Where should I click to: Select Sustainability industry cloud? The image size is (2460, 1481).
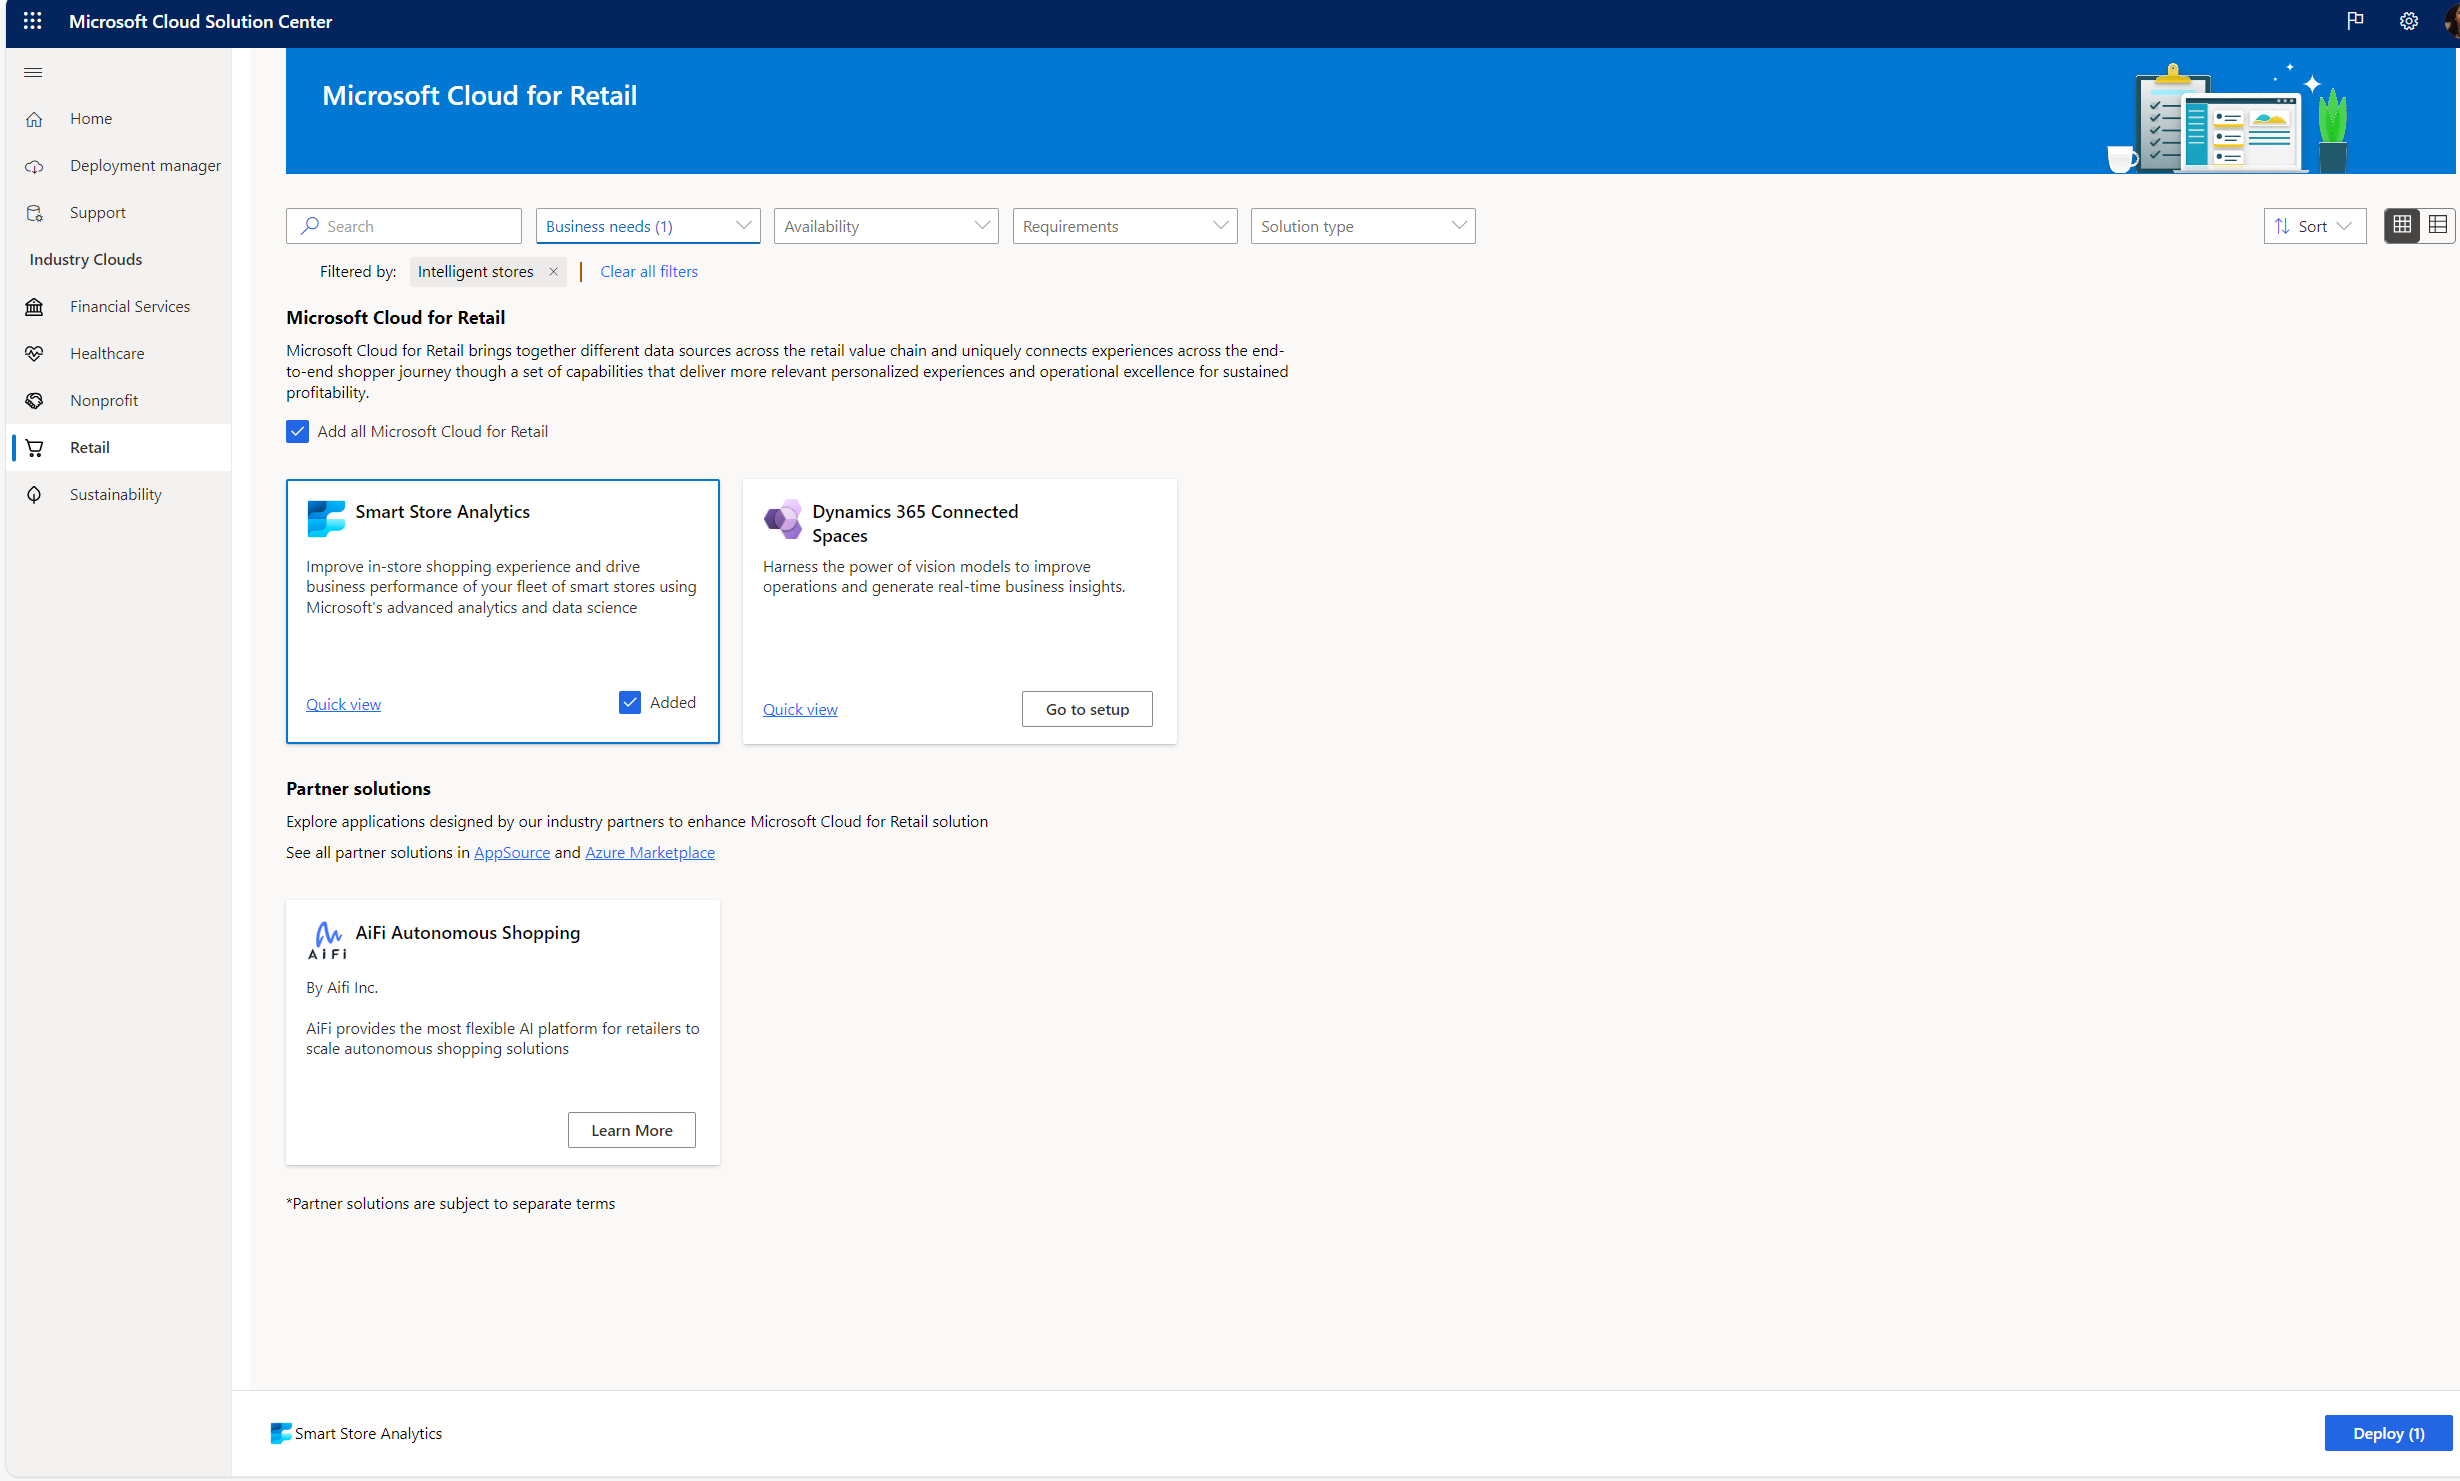116,495
